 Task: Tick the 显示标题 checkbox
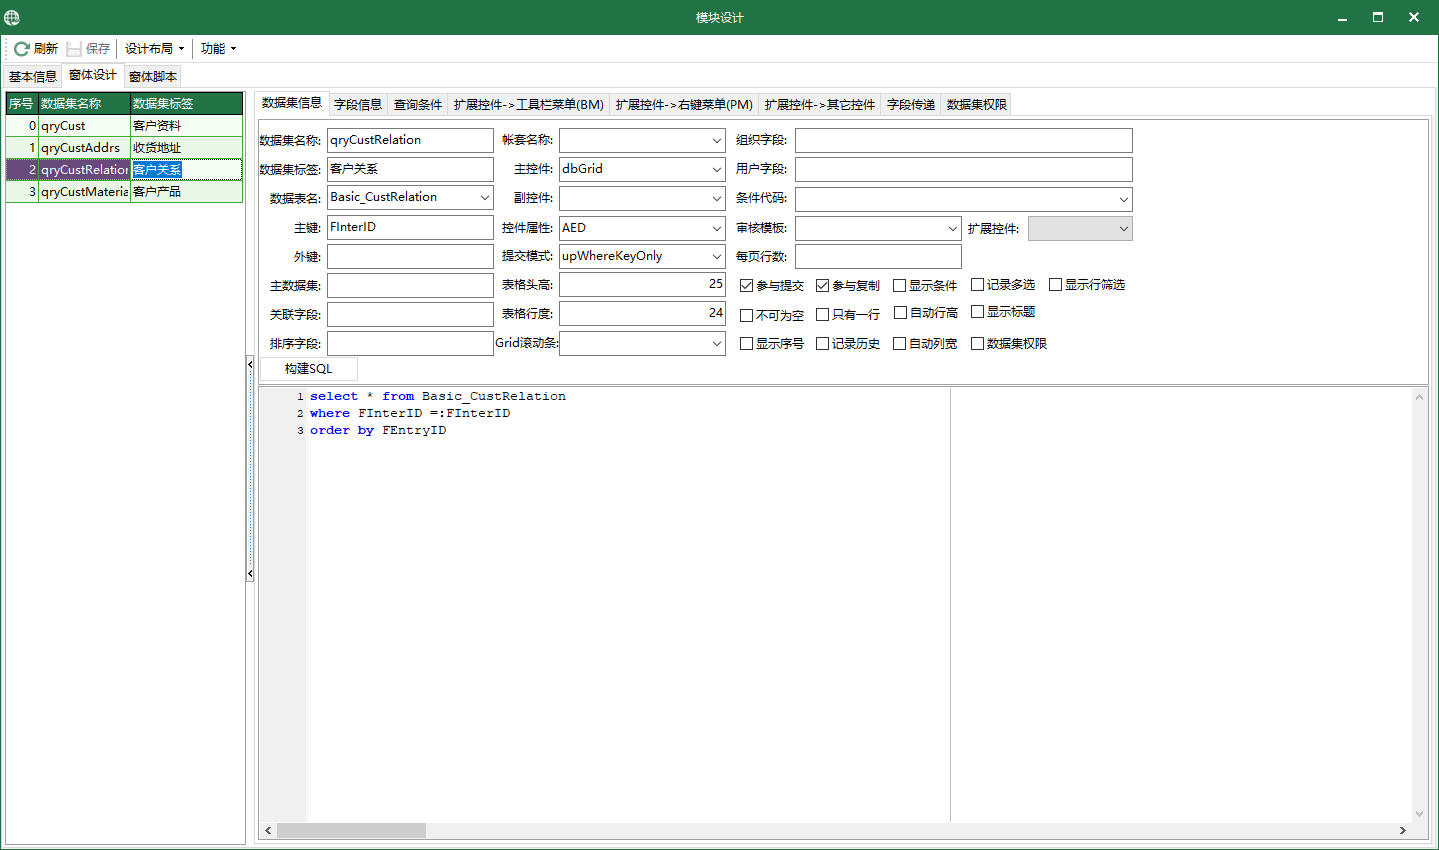[977, 311]
